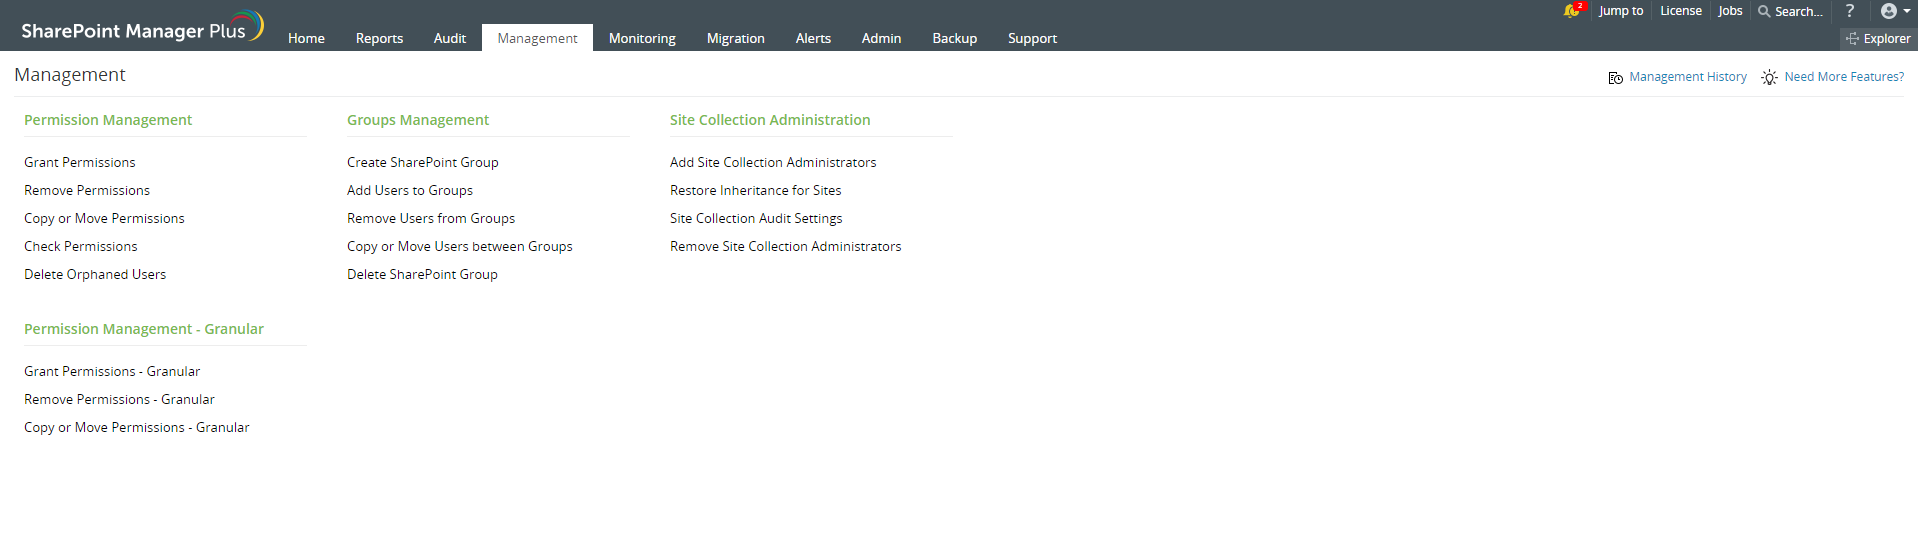Click the search magnifier icon
Image resolution: width=1918 pixels, height=546 pixels.
point(1764,11)
